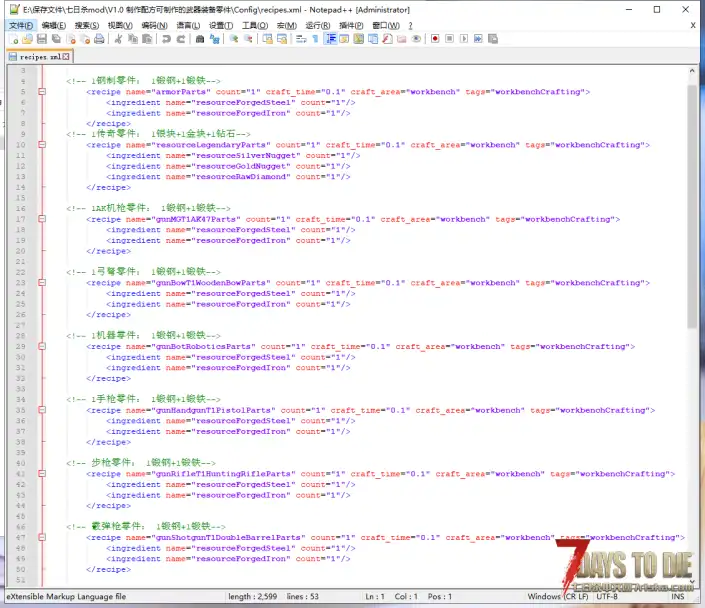Open the 设置(T) settings menu
705x608 pixels.
[x=221, y=26]
